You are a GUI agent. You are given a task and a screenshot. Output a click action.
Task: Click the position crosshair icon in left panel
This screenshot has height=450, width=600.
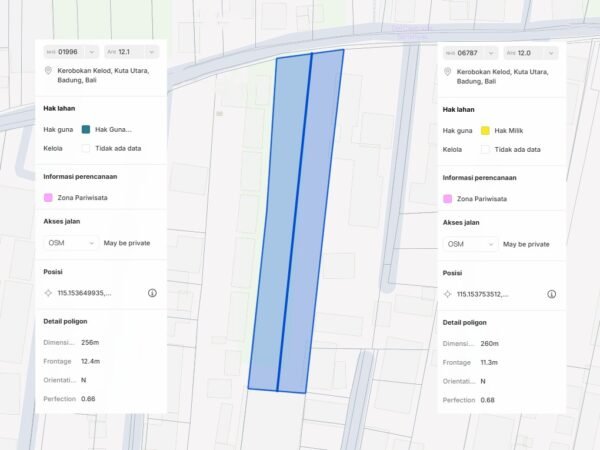48,293
